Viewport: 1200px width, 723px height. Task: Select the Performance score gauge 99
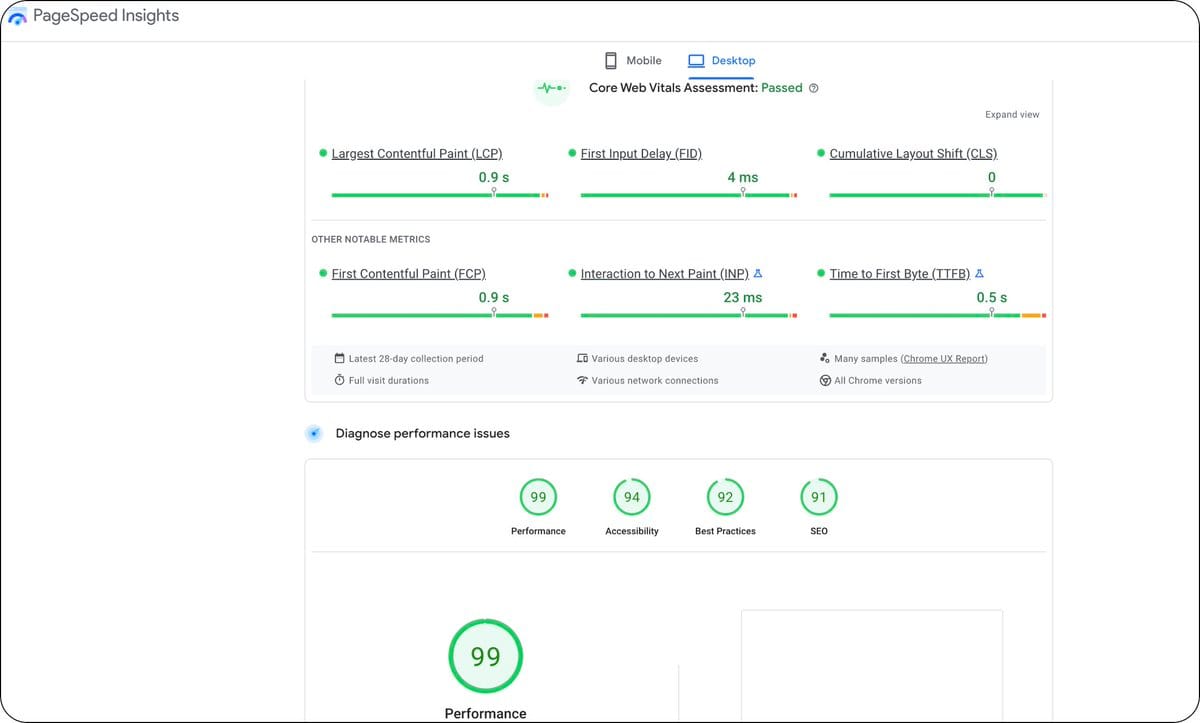(538, 497)
